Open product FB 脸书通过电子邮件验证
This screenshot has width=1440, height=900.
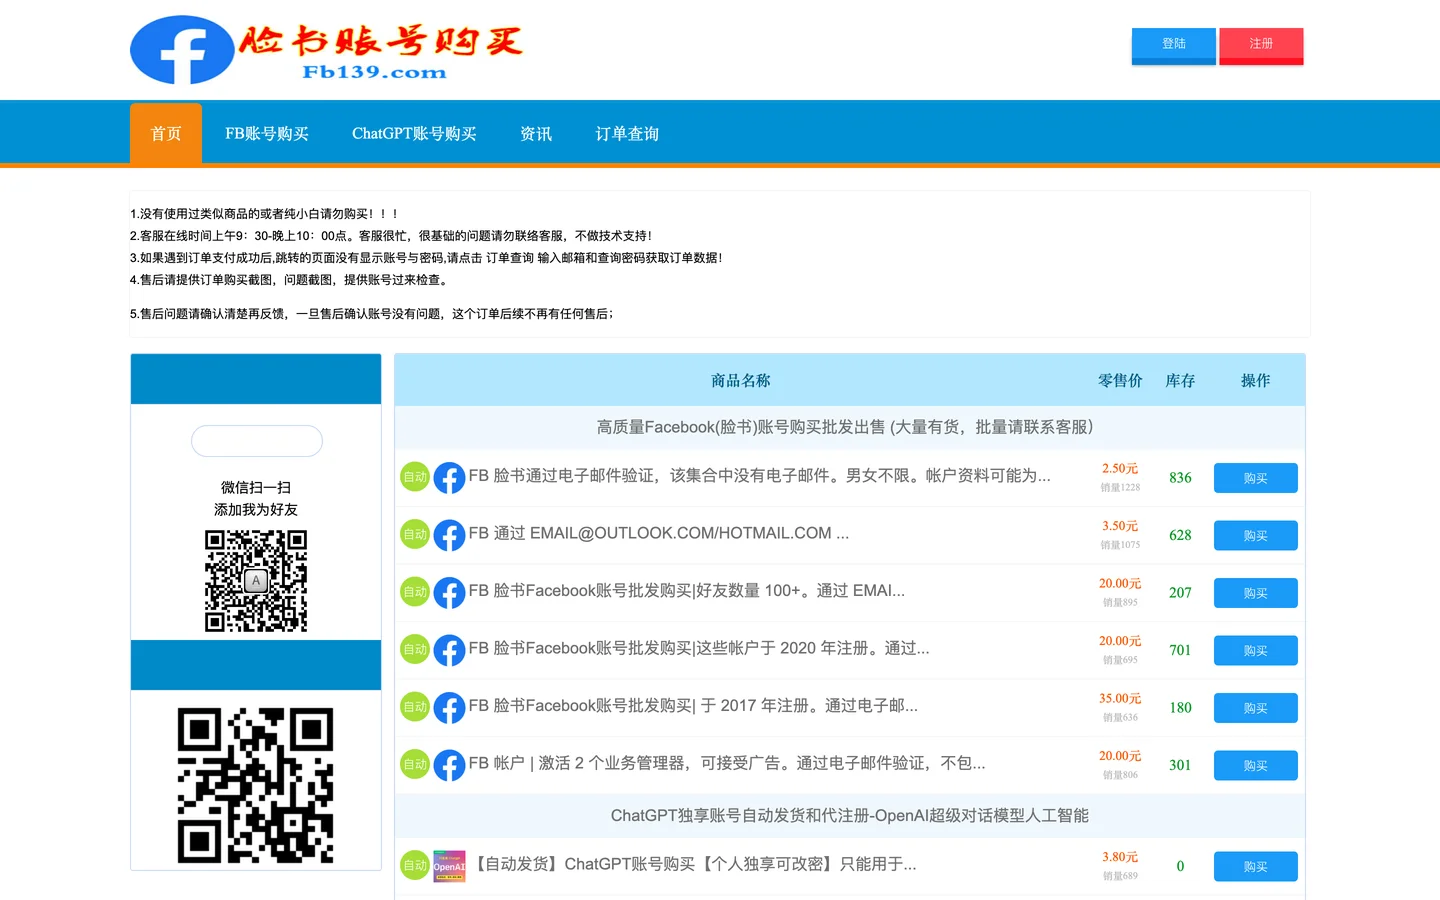[x=760, y=476]
